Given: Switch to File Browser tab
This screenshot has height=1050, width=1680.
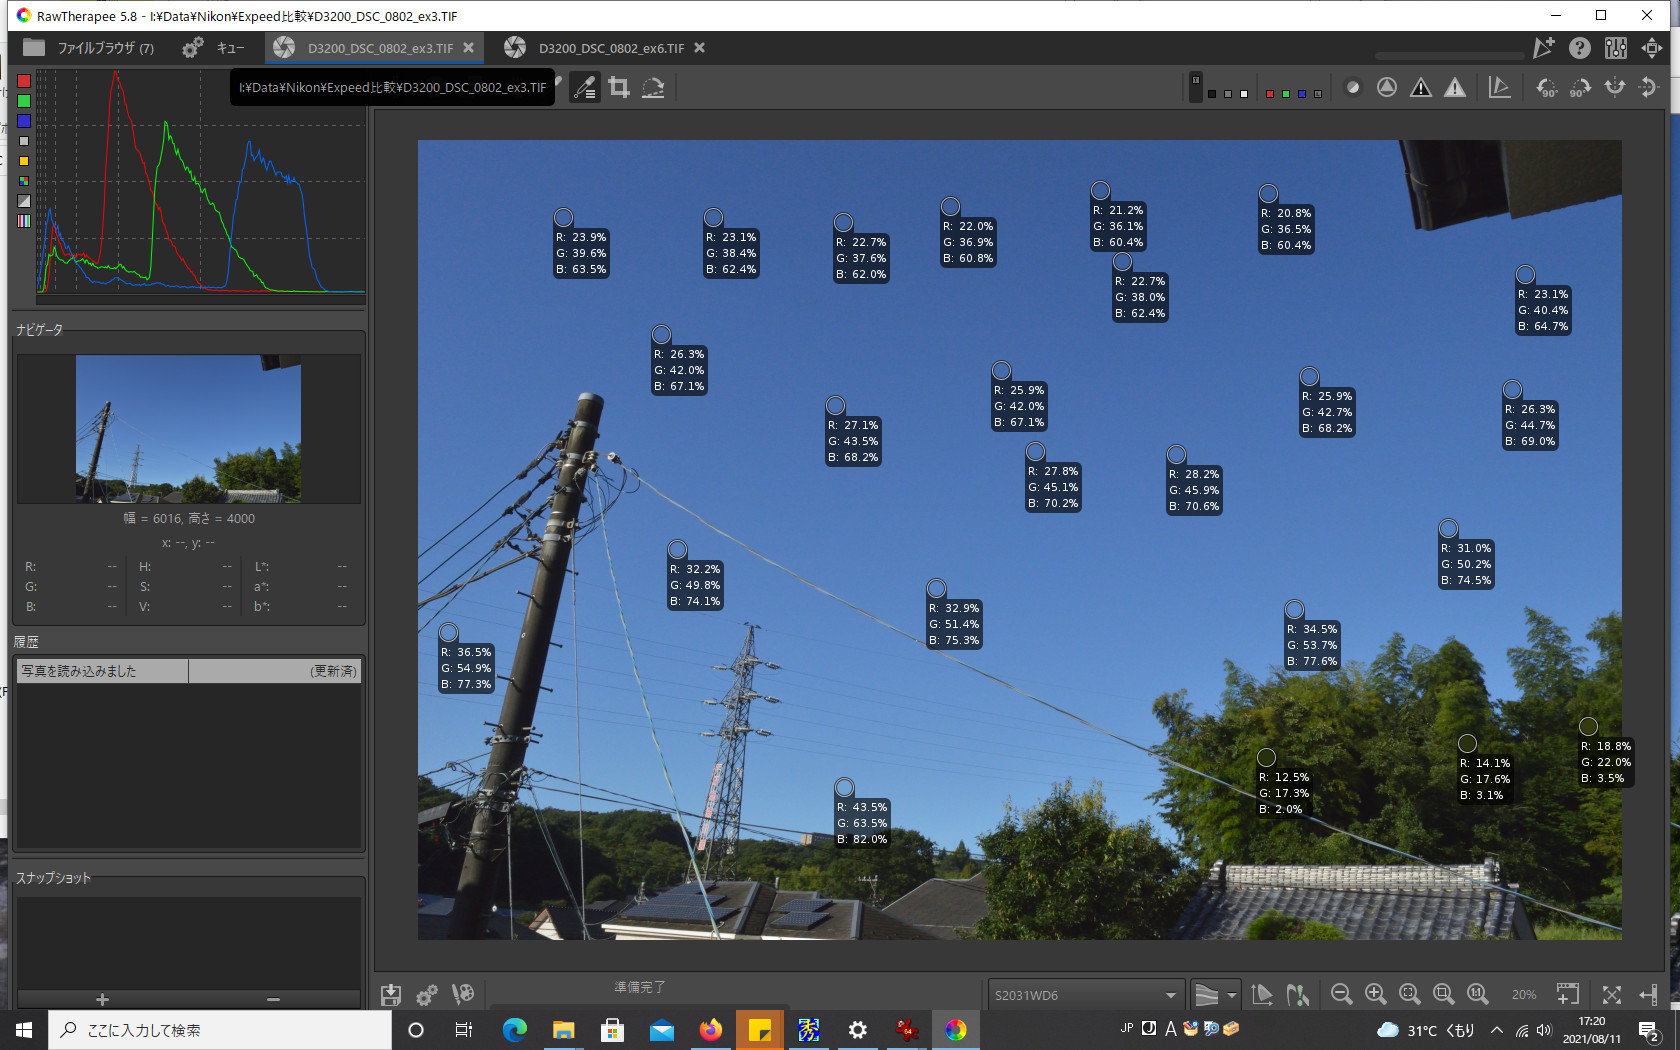Looking at the screenshot, I should pyautogui.click(x=89, y=48).
